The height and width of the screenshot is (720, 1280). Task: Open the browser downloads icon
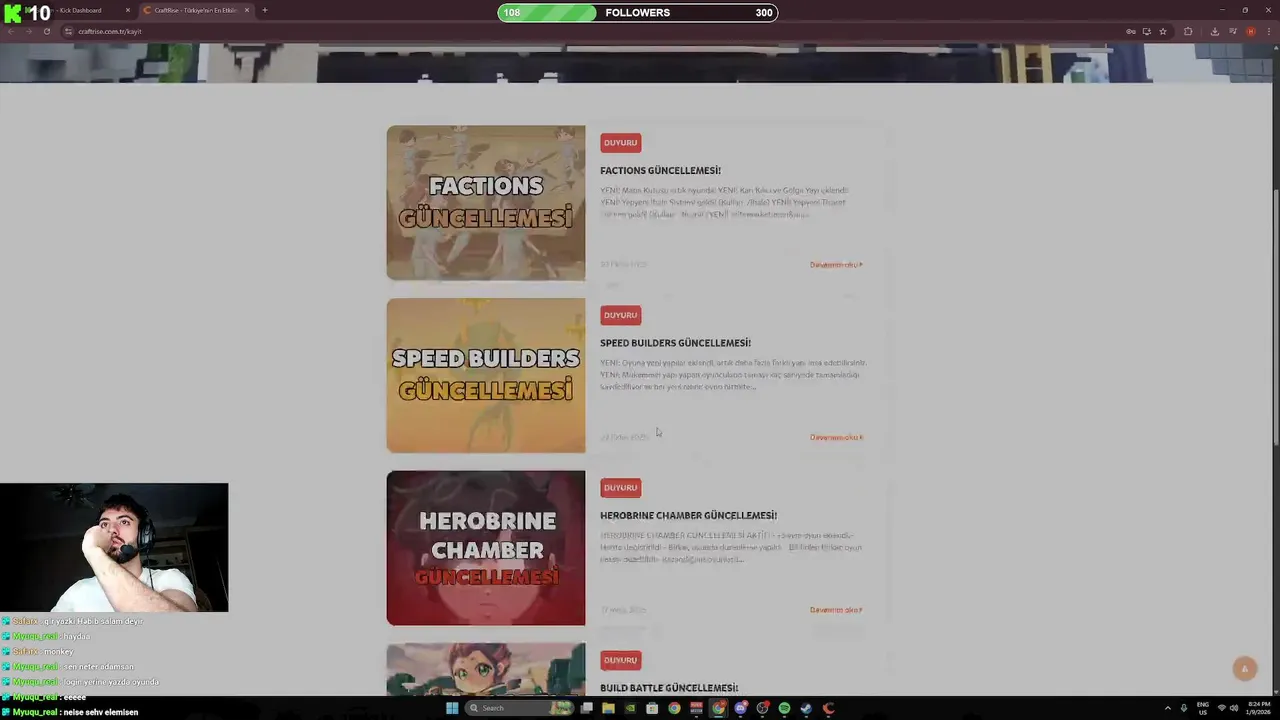pyautogui.click(x=1214, y=31)
